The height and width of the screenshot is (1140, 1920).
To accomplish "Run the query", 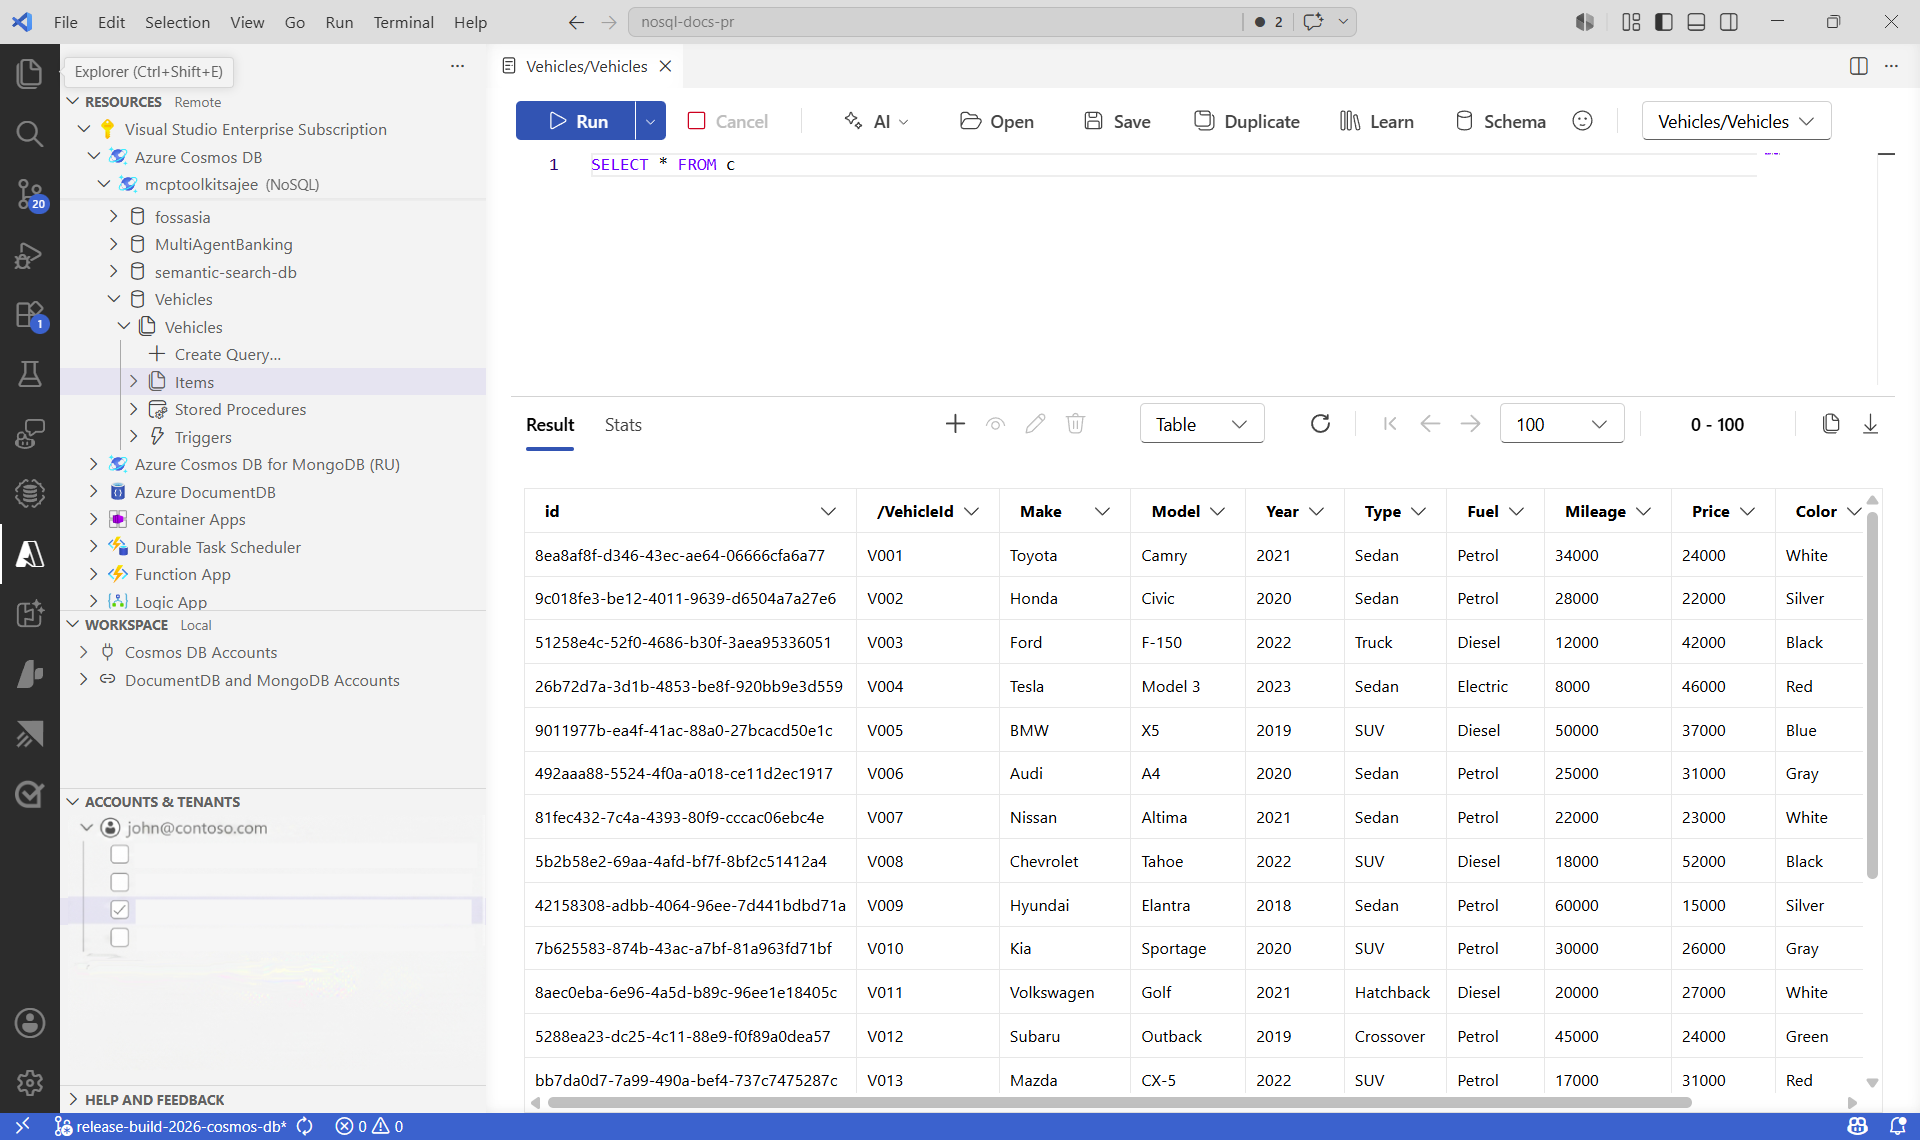I will (576, 121).
